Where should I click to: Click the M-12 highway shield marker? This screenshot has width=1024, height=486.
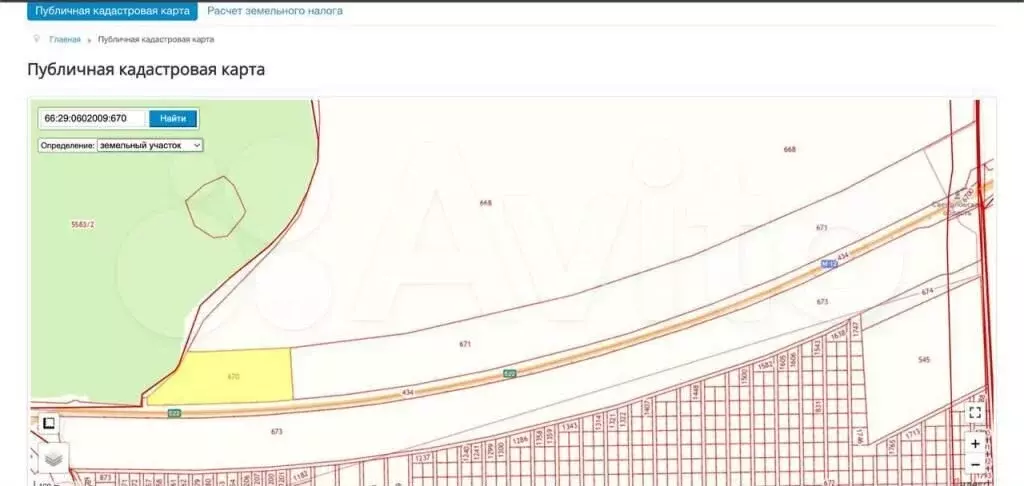tap(829, 263)
